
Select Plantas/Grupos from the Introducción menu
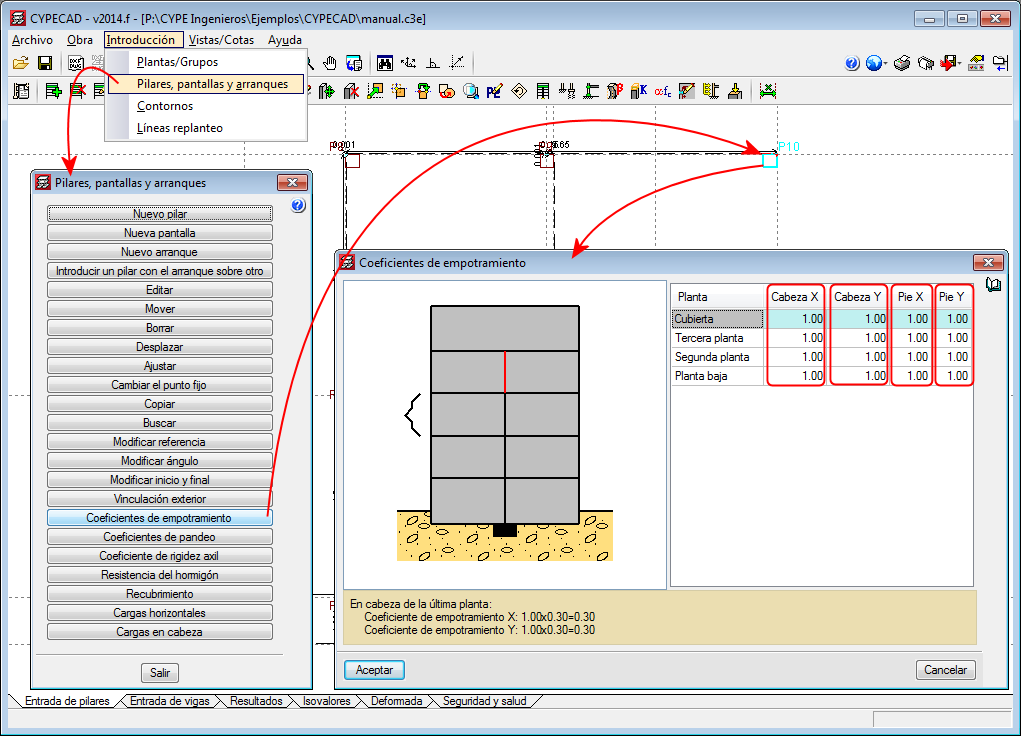click(177, 62)
